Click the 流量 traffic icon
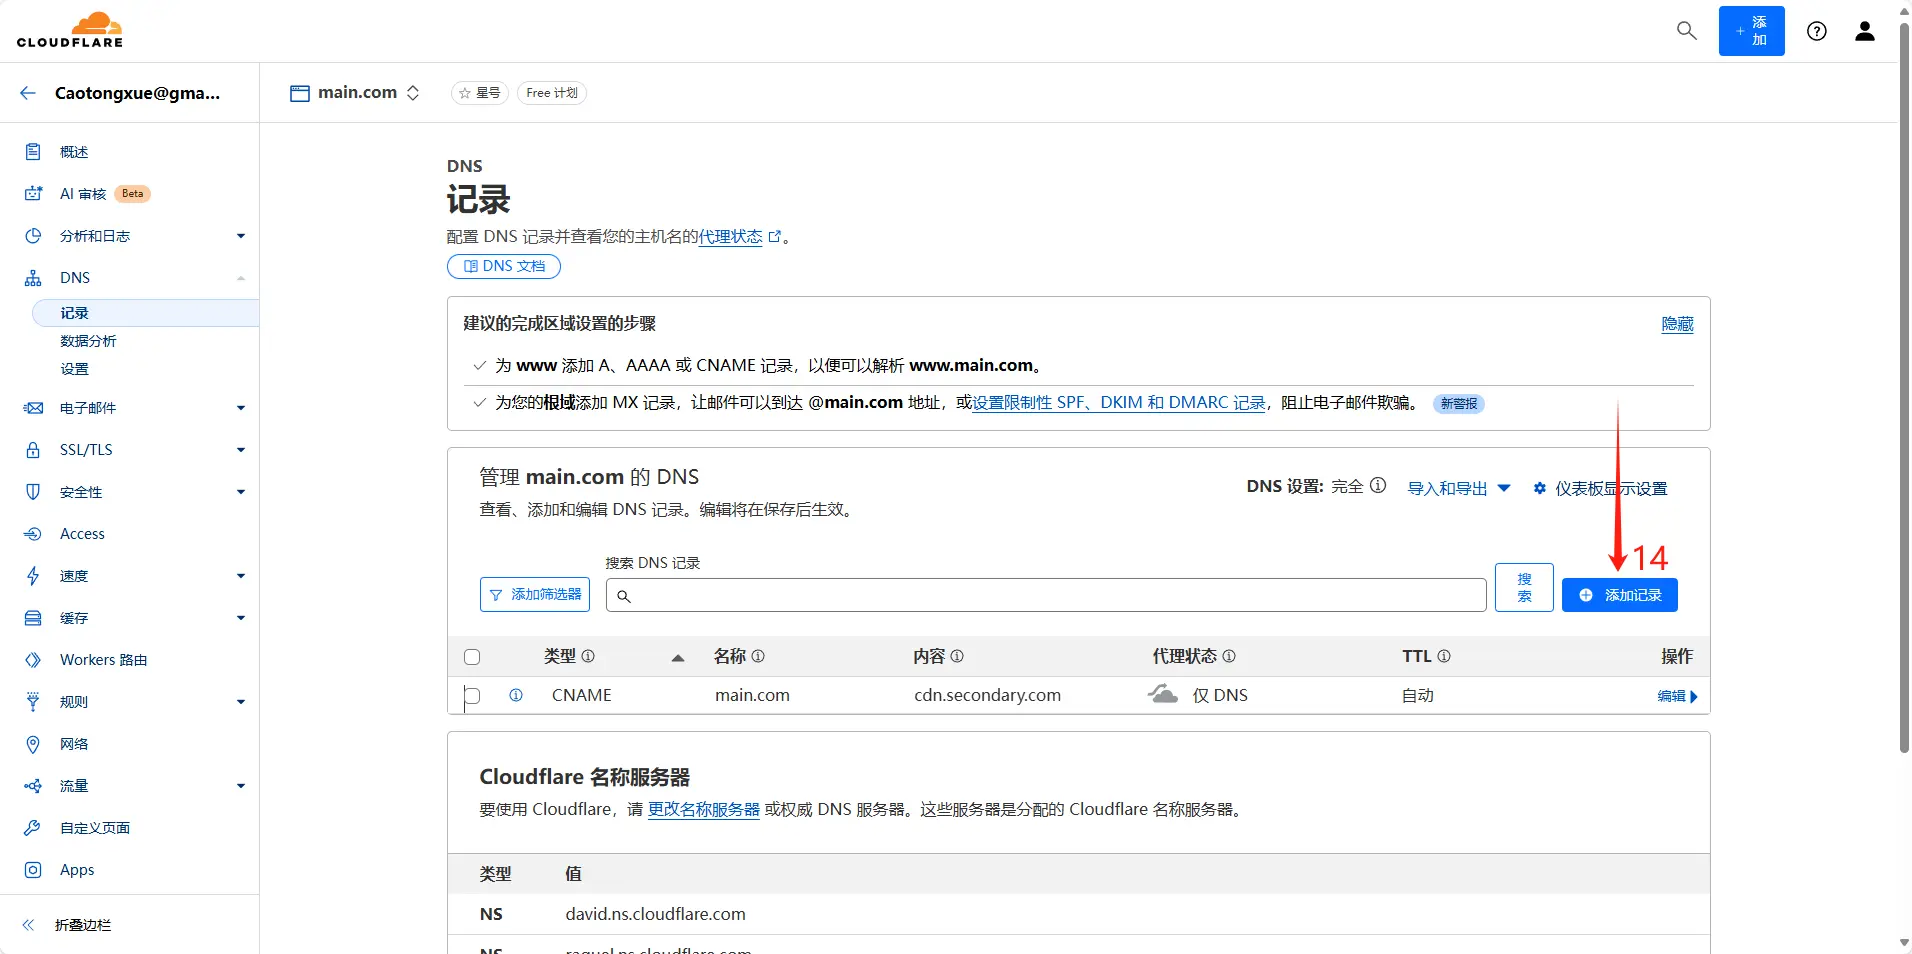1912x954 pixels. coord(33,786)
